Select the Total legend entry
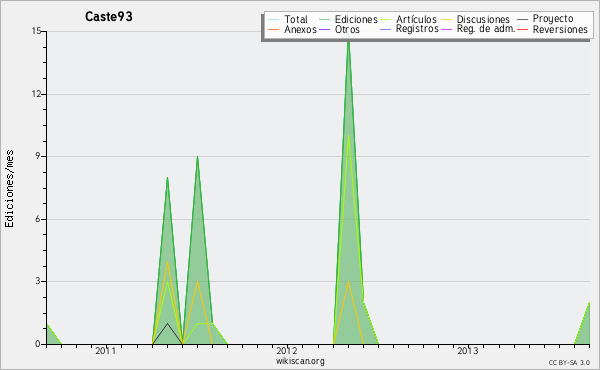The image size is (600, 370). 296,20
